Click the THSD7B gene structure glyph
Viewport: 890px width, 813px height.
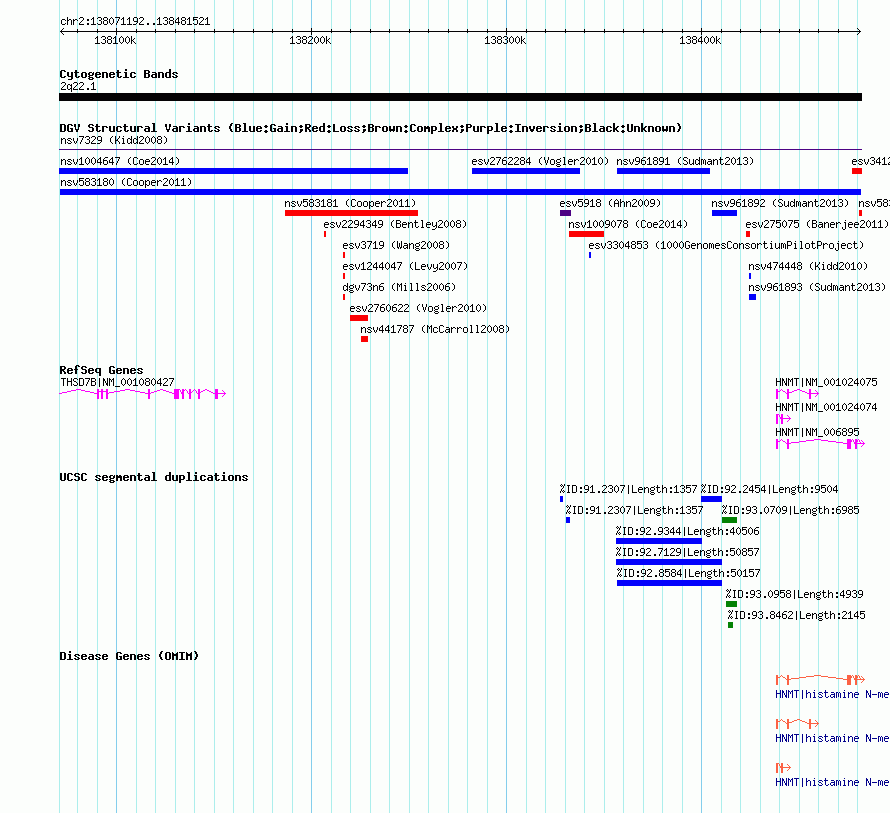[x=142, y=393]
